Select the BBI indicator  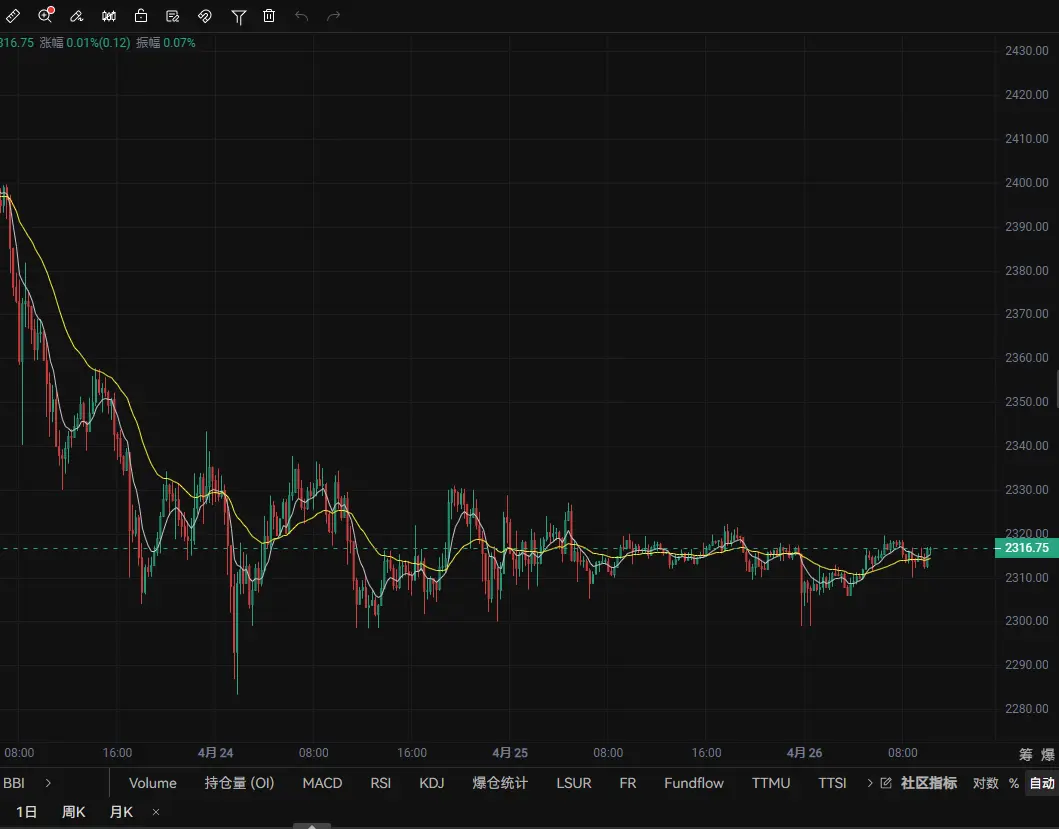(14, 783)
